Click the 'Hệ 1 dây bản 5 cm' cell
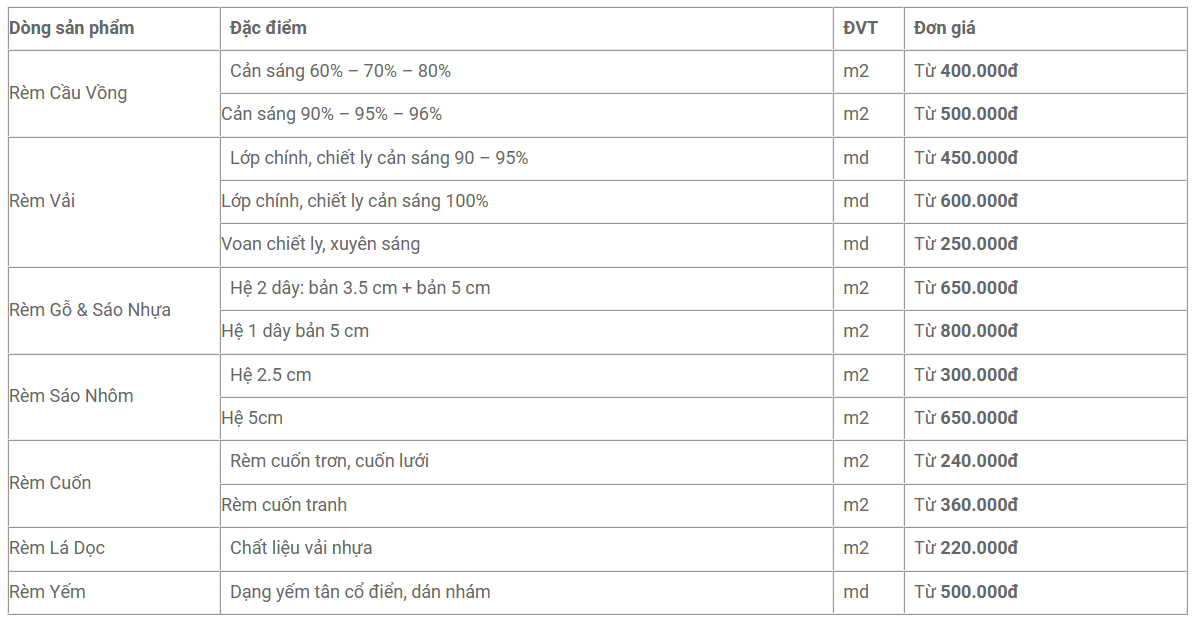 pyautogui.click(x=295, y=331)
